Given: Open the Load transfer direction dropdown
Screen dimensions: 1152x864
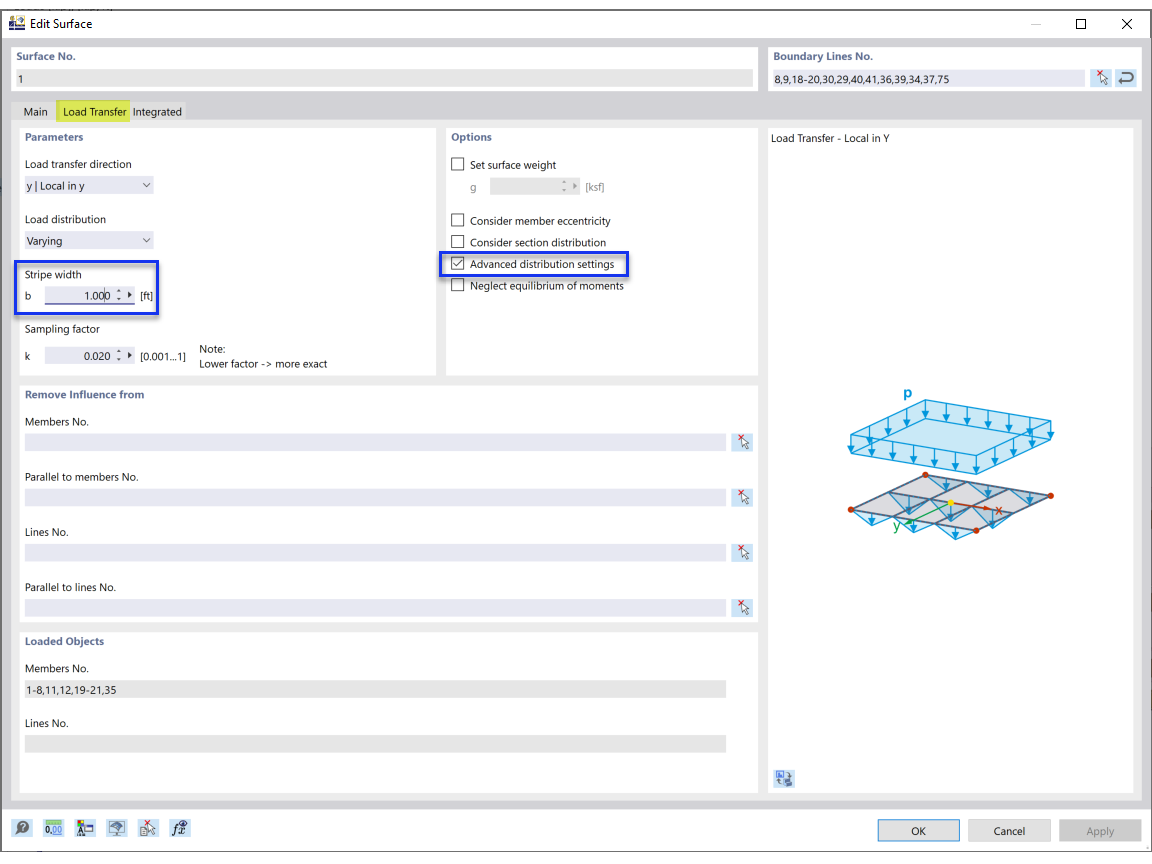Looking at the screenshot, I should pos(89,185).
